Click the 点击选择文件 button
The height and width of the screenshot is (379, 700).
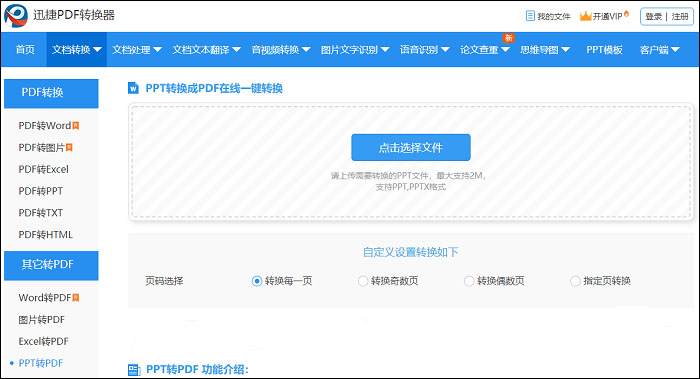coord(411,147)
